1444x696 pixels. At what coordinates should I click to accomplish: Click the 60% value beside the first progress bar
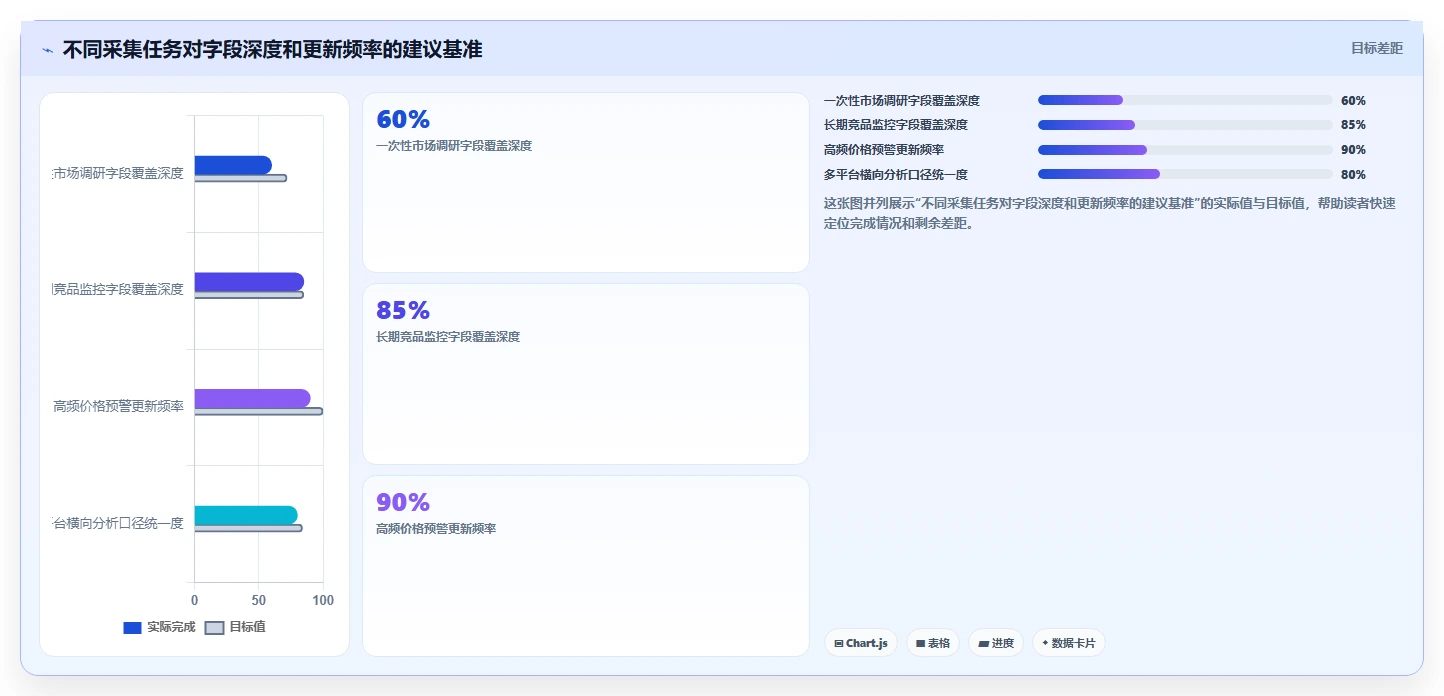coord(1353,101)
